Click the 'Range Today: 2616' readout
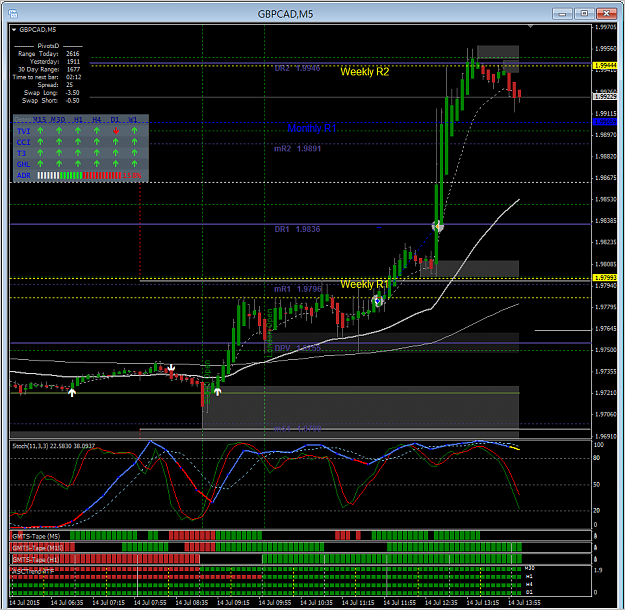 [x=49, y=53]
